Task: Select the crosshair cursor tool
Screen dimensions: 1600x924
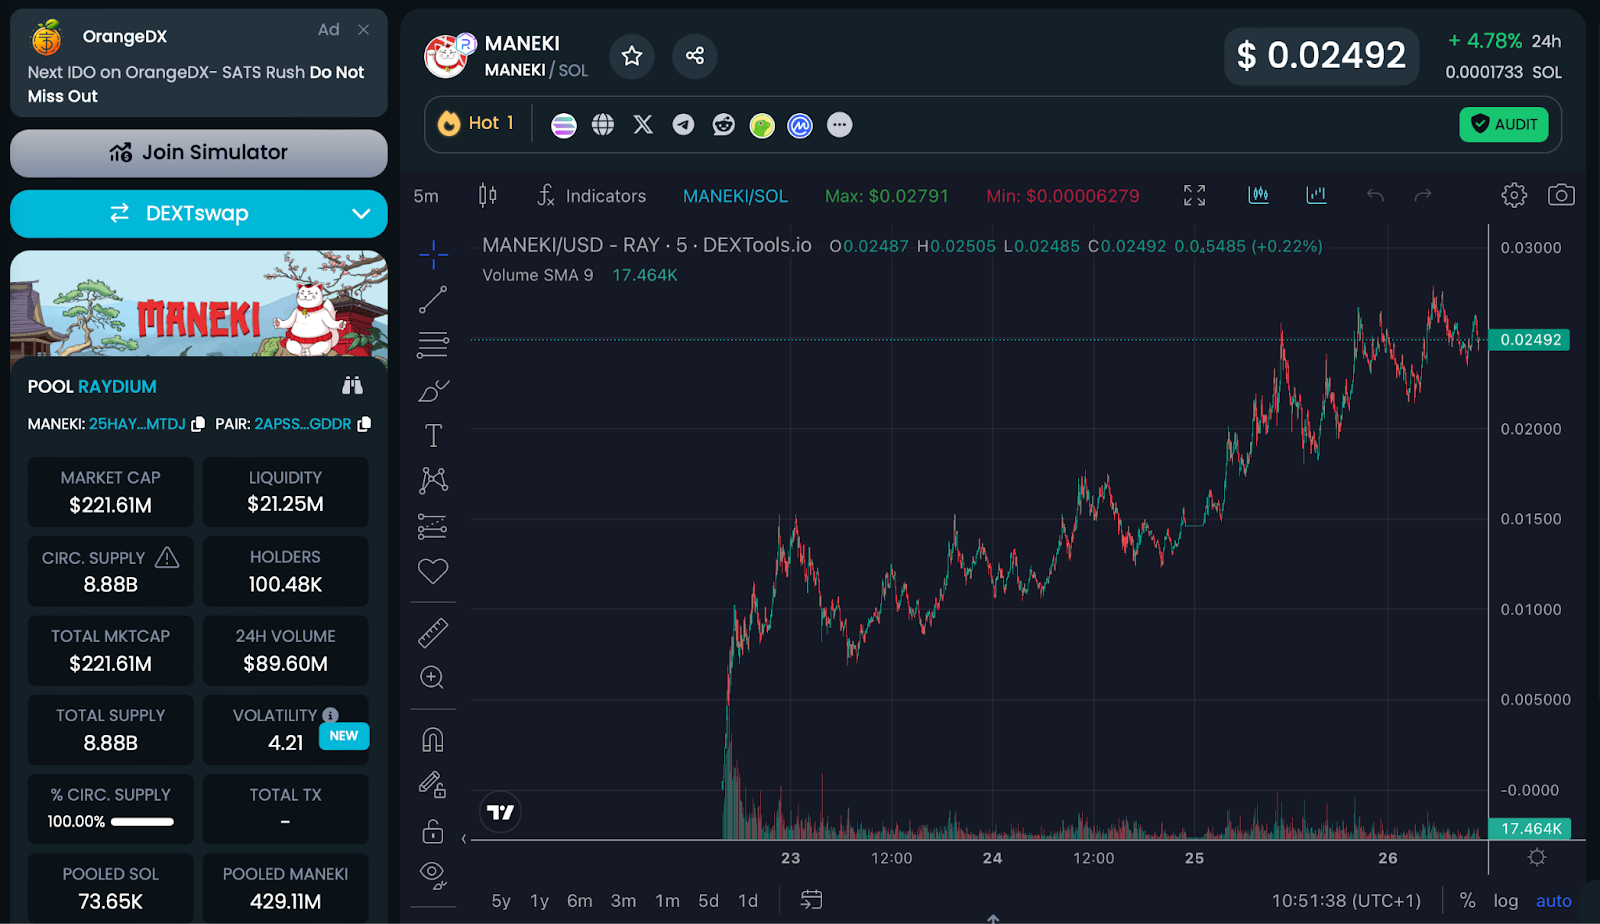Action: pyautogui.click(x=433, y=254)
